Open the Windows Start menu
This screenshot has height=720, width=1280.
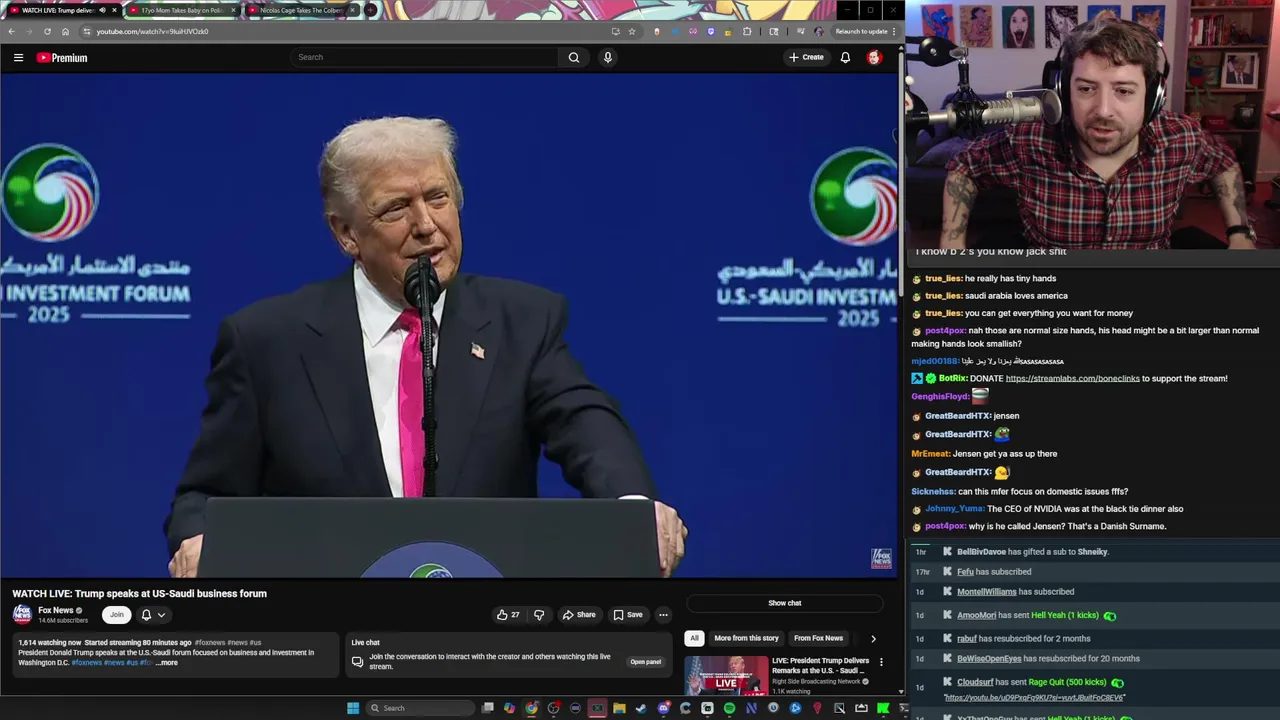[352, 708]
